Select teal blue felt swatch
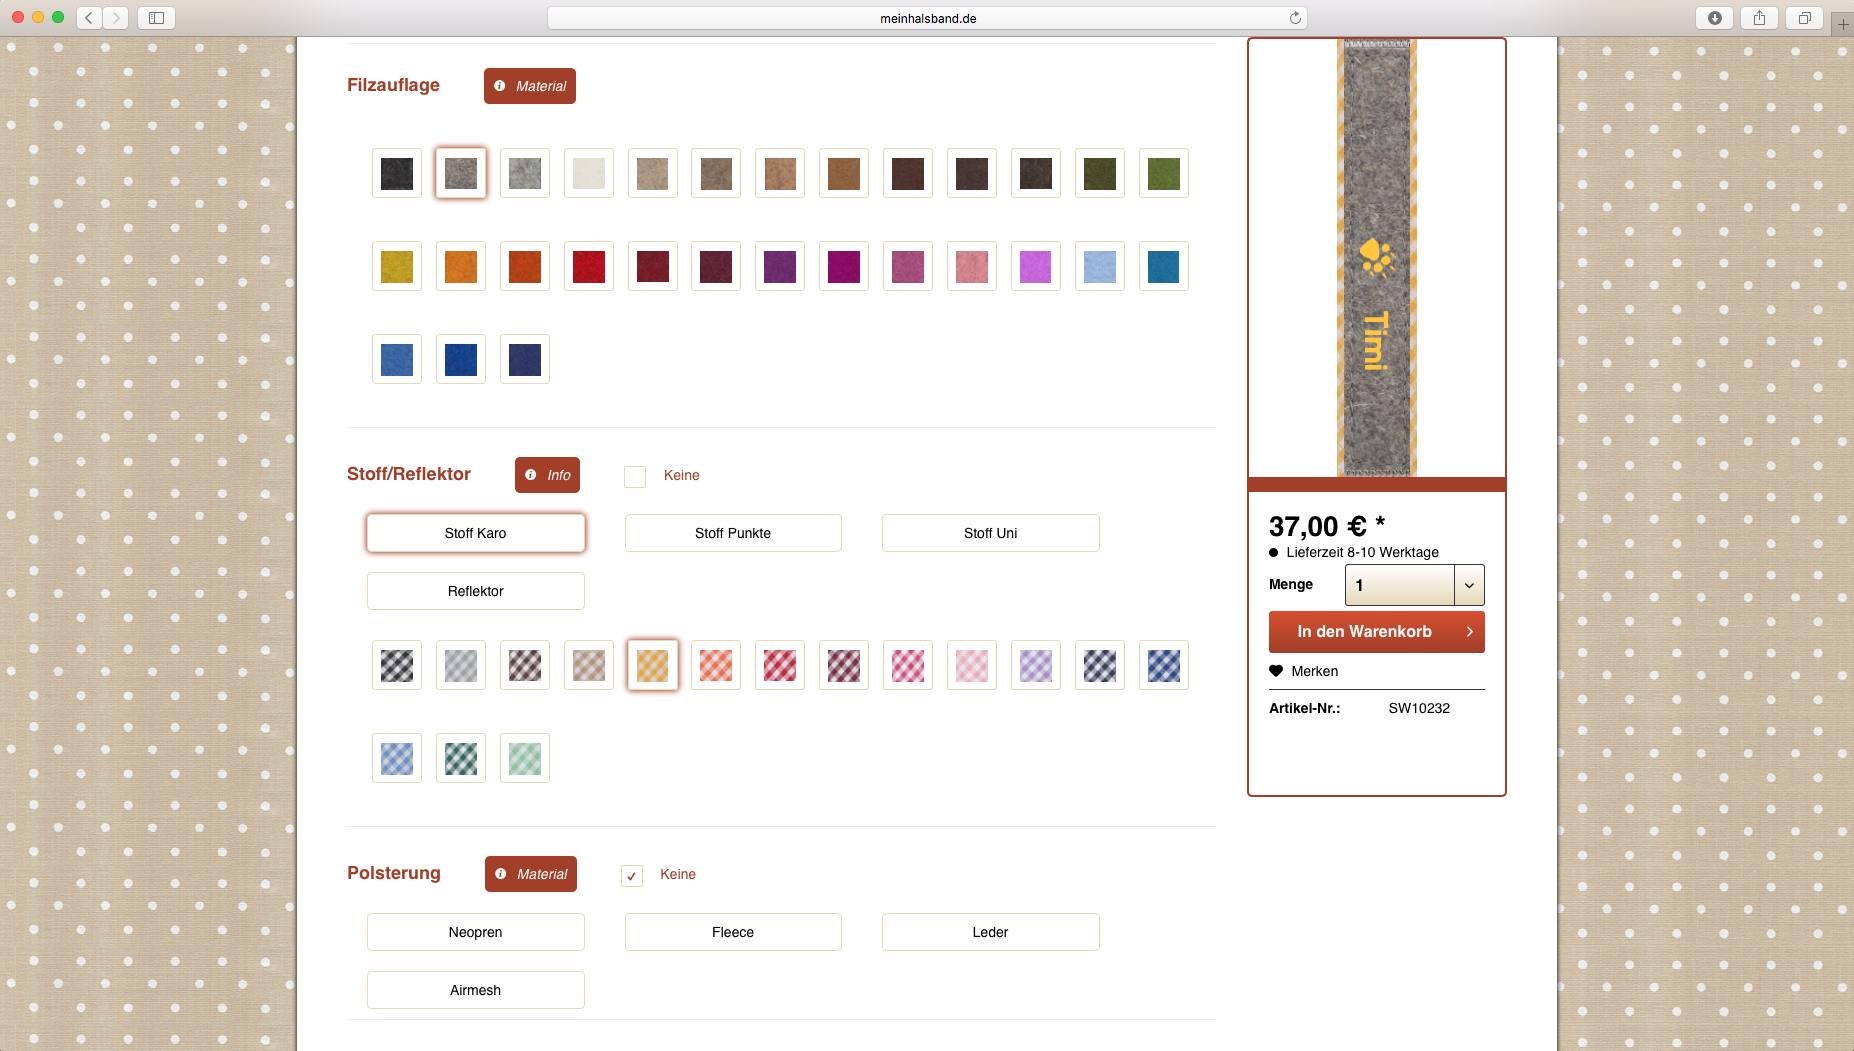 tap(1164, 266)
